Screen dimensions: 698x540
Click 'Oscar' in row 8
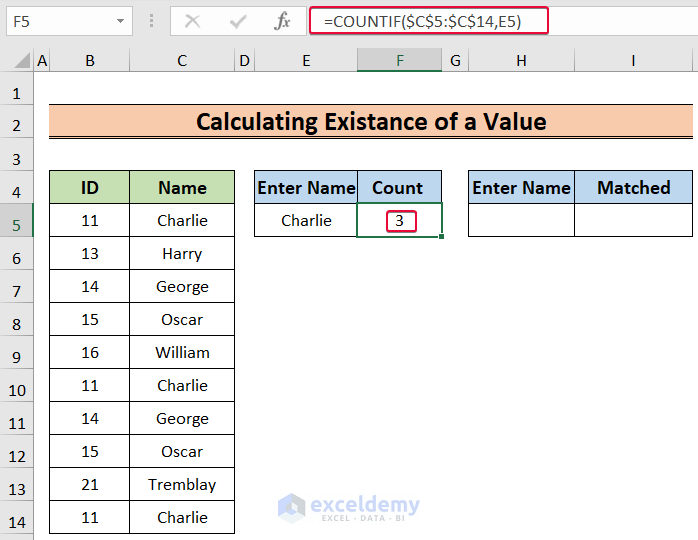click(182, 319)
